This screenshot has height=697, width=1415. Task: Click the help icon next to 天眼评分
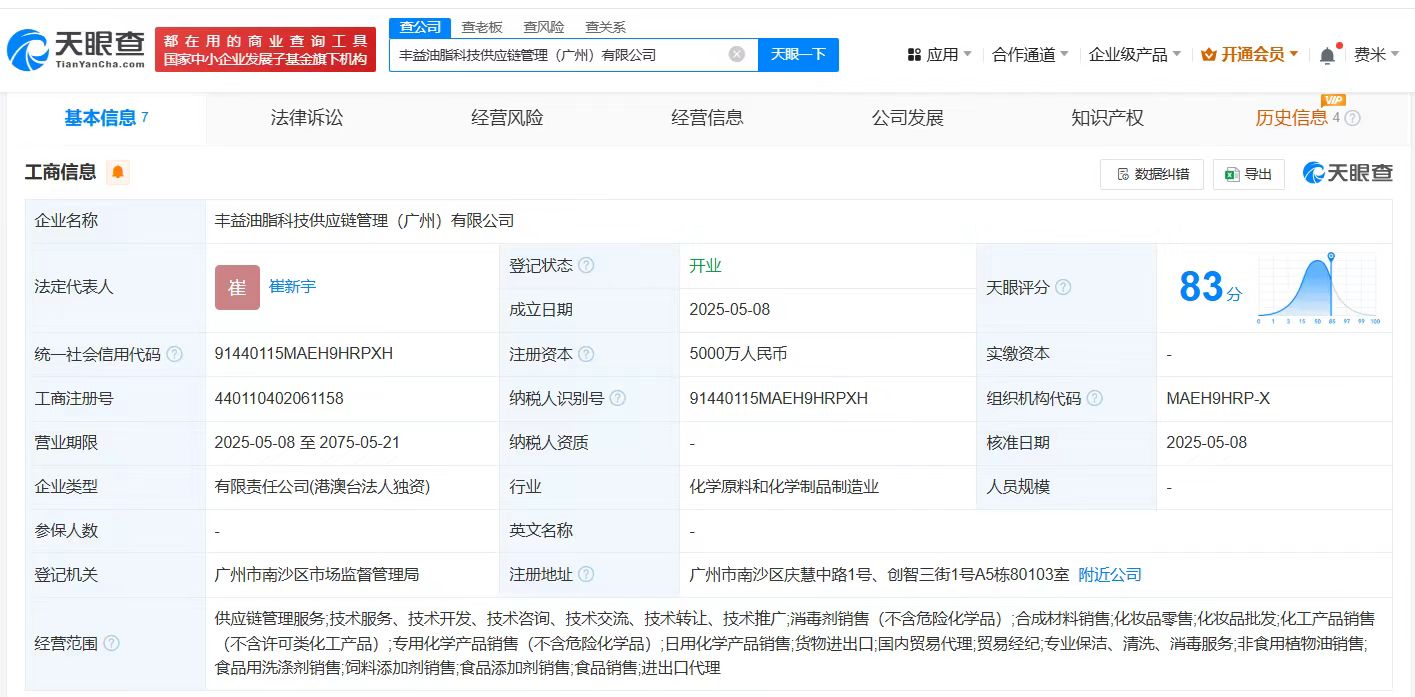[1063, 288]
